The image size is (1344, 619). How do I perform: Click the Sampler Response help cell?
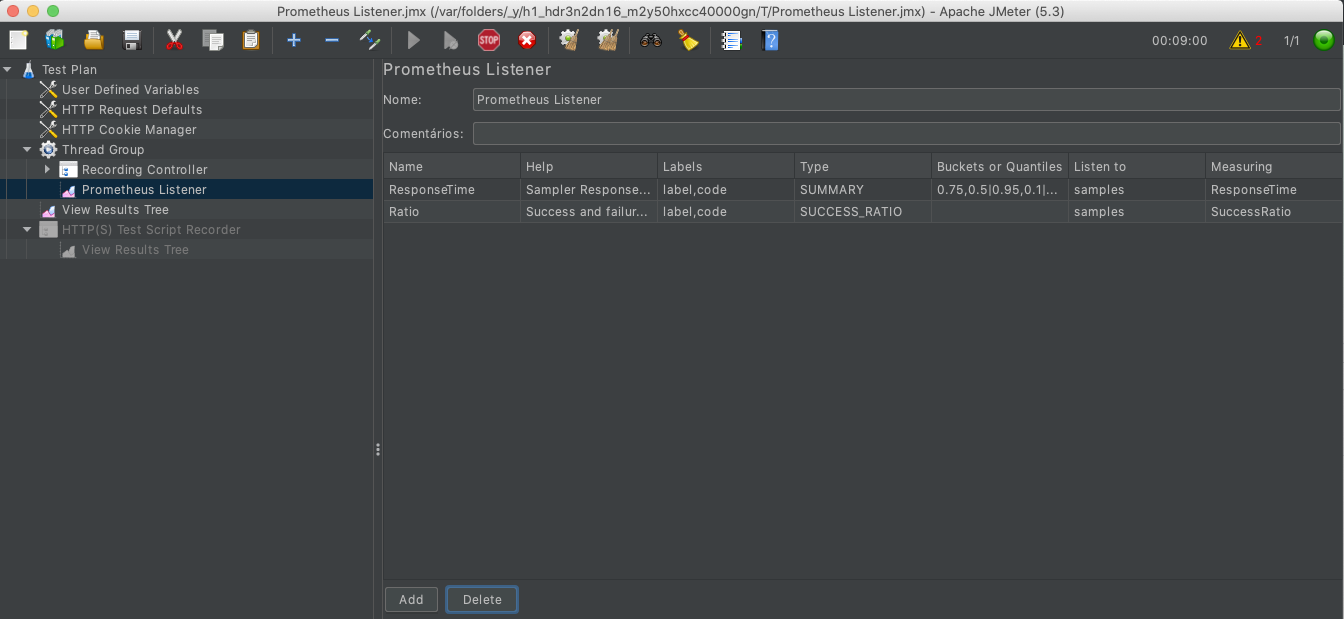tap(589, 190)
